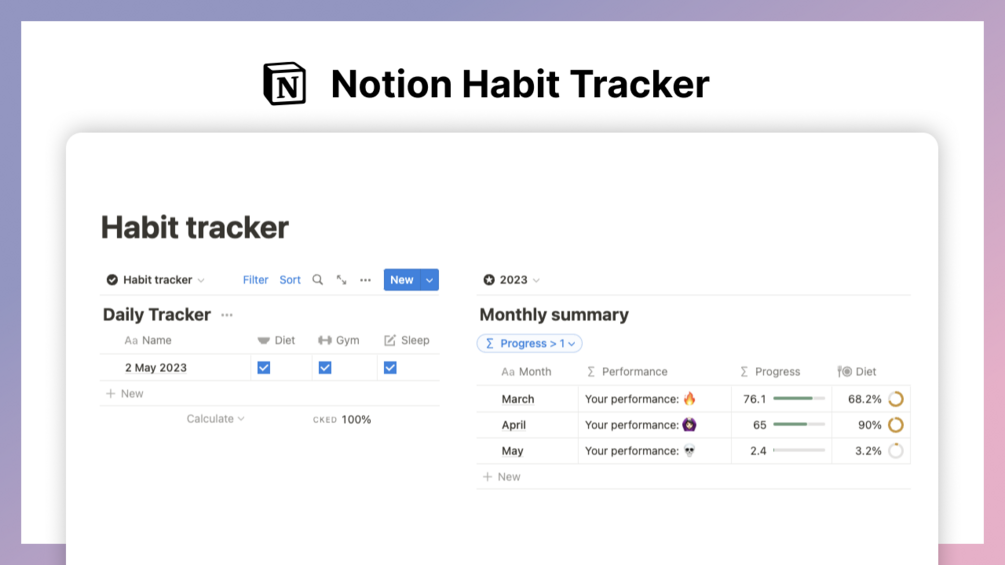This screenshot has height=565, width=1005.
Task: Open the three-dot database options menu
Action: tap(365, 280)
